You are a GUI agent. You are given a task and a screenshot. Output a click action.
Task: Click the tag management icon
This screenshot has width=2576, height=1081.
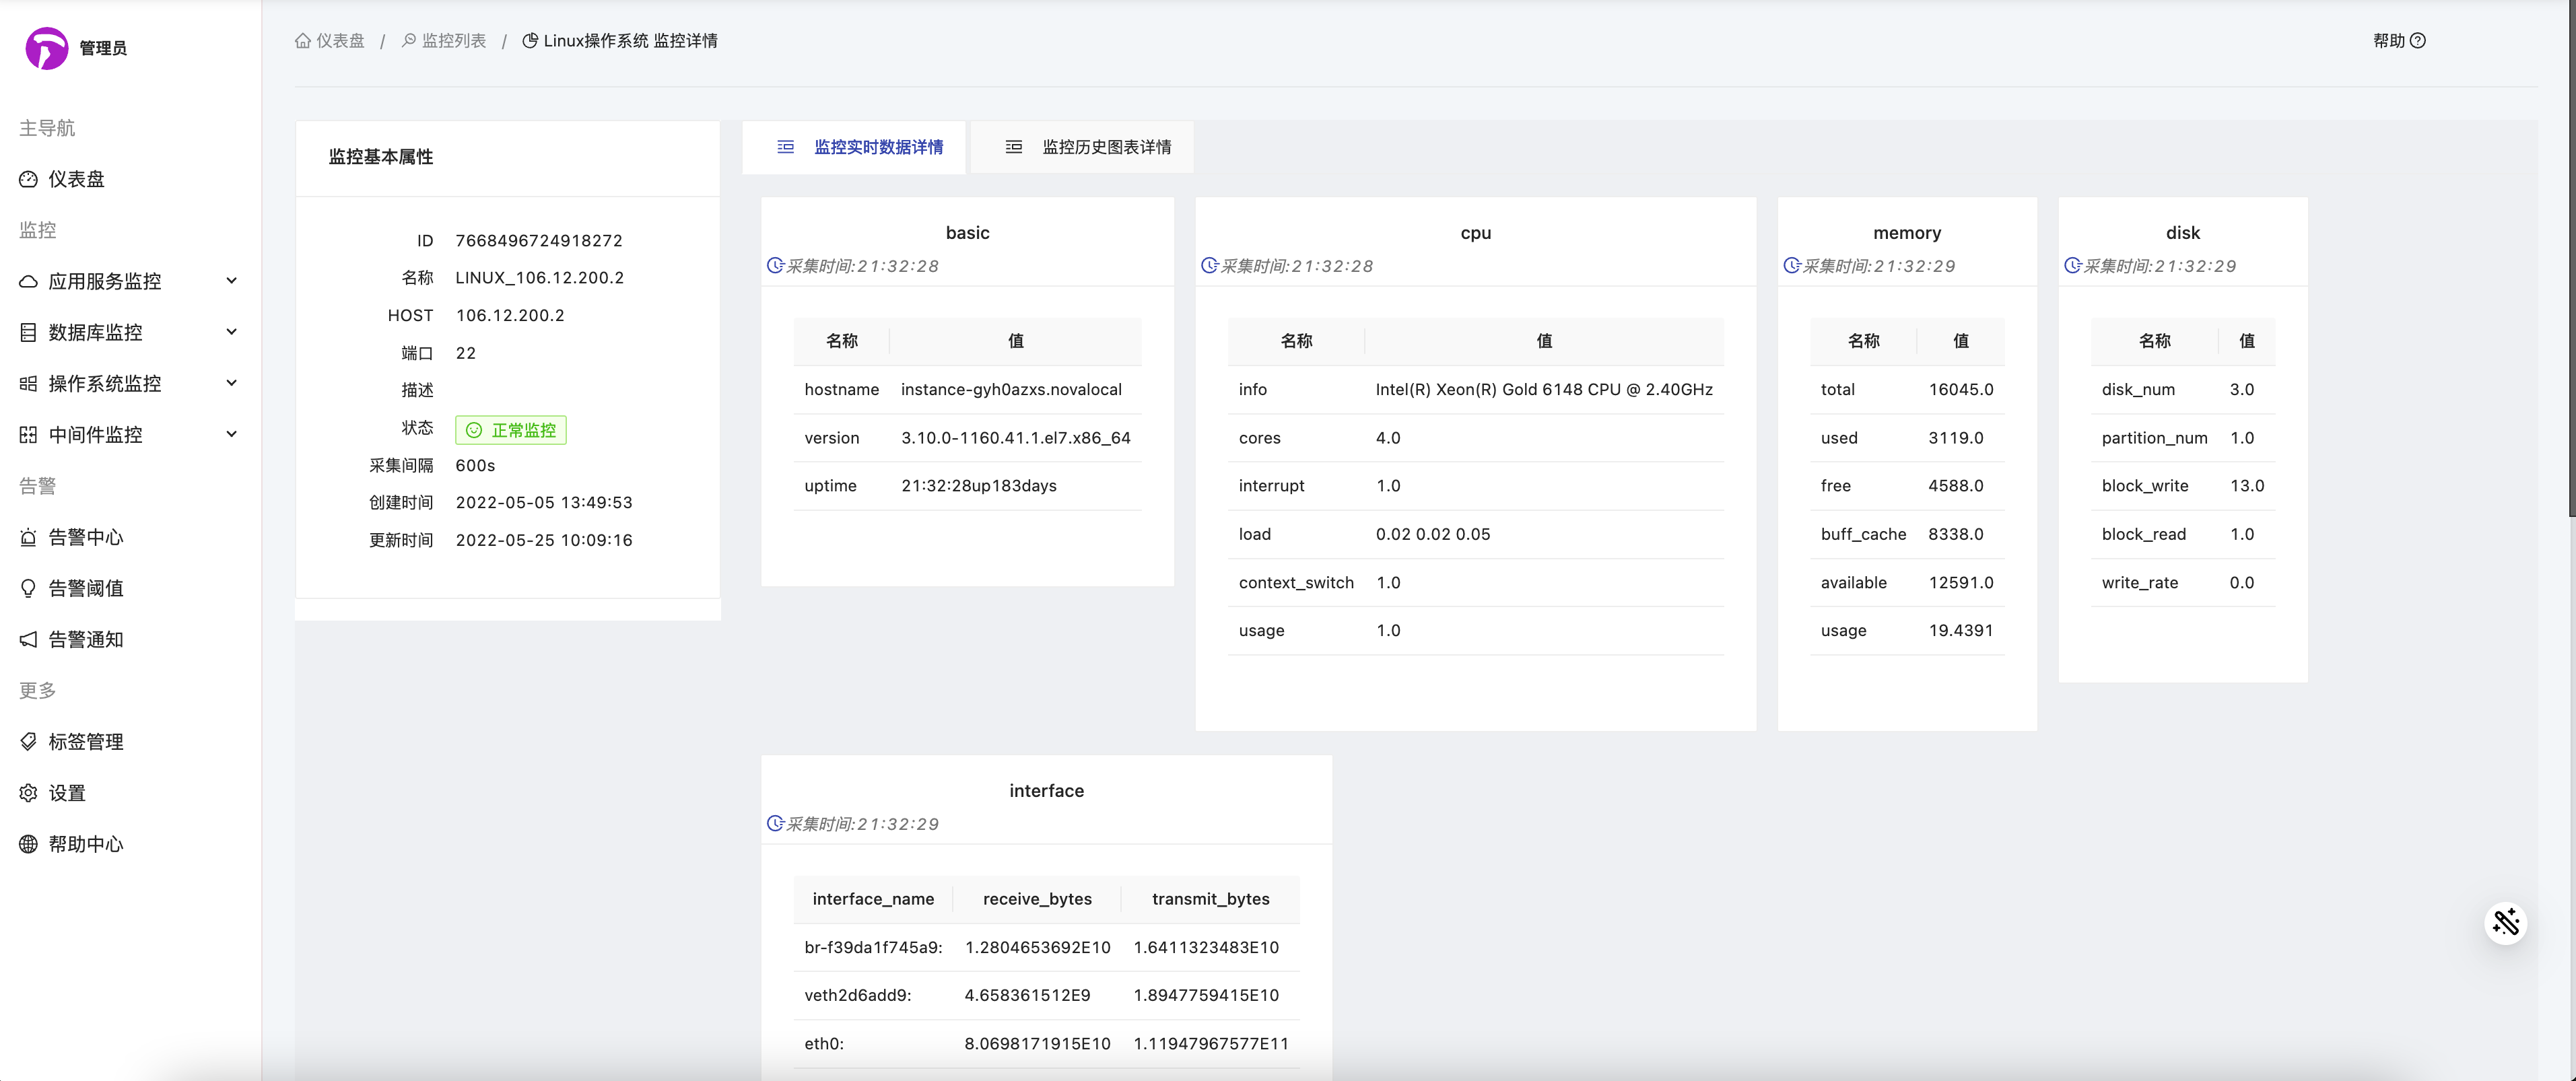coord(28,741)
